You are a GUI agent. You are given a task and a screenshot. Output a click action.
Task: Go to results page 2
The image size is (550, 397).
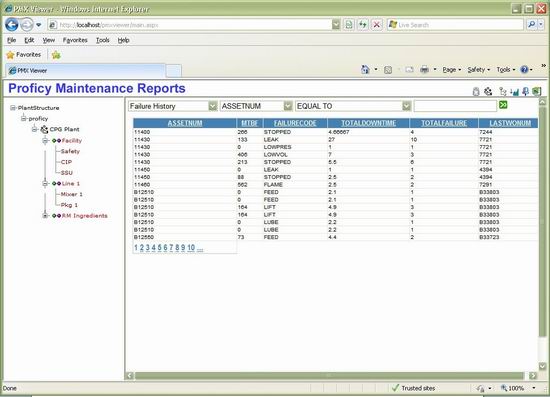pyautogui.click(x=142, y=248)
